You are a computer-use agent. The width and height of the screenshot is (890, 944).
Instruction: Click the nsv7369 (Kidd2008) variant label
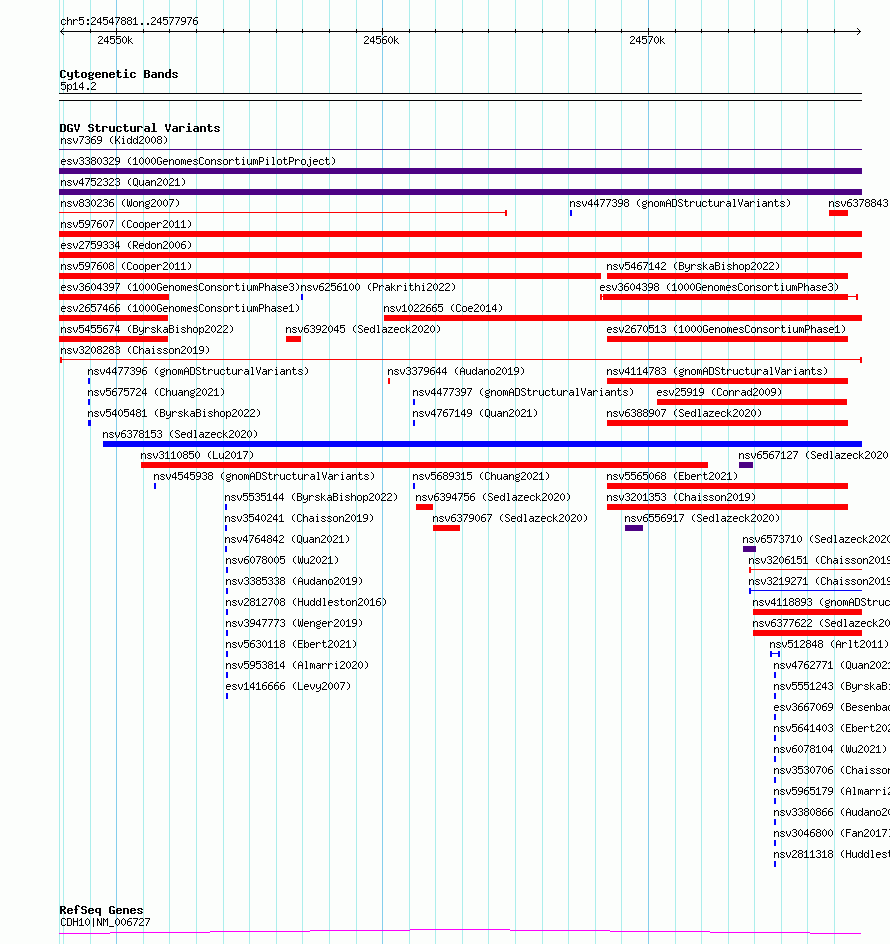pos(114,140)
